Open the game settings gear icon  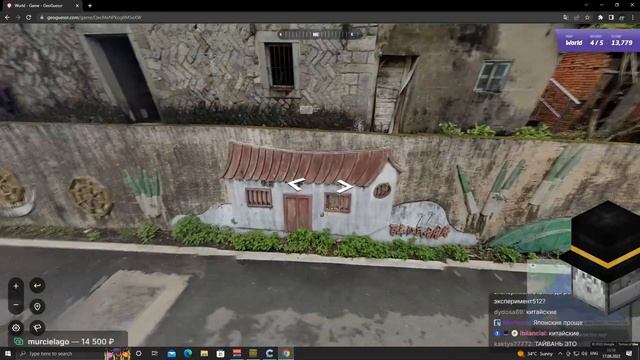[x=16, y=328]
